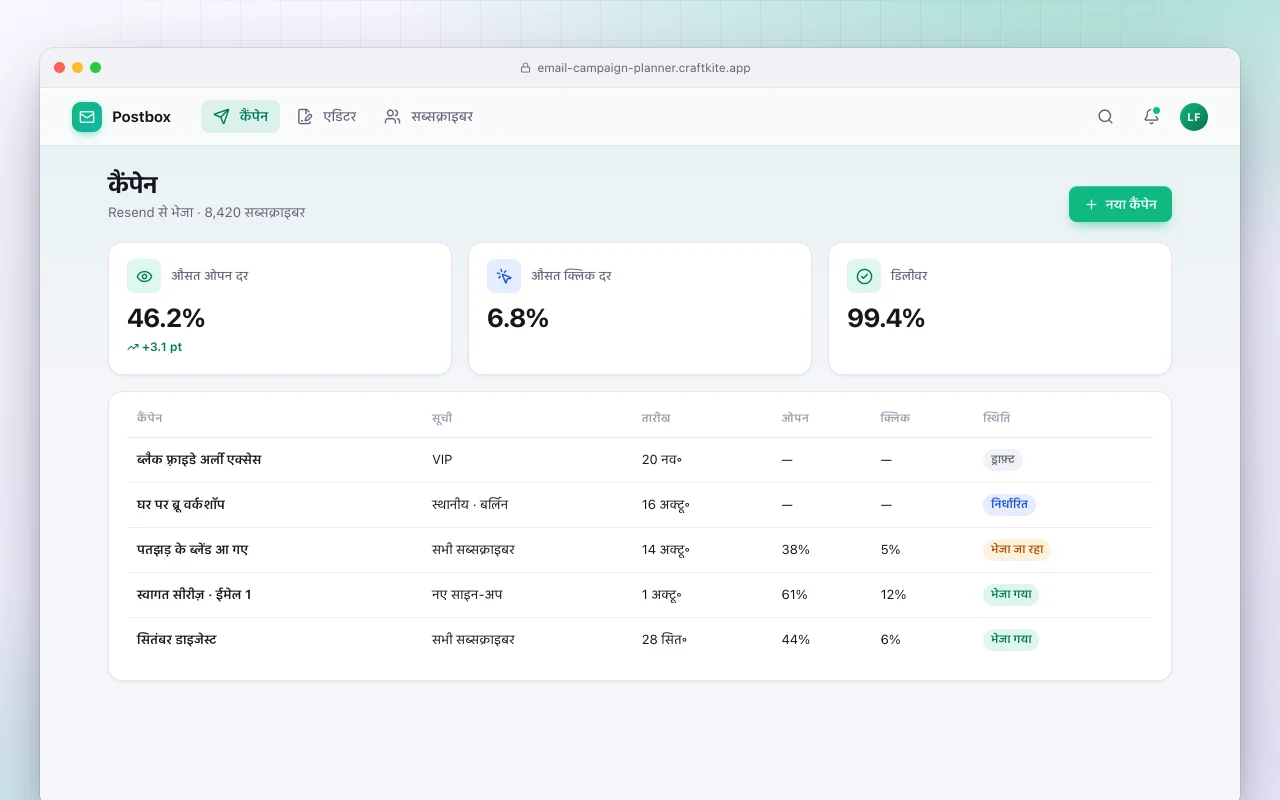Click the स्थानीय · बर्लिन list cell

coord(470,505)
